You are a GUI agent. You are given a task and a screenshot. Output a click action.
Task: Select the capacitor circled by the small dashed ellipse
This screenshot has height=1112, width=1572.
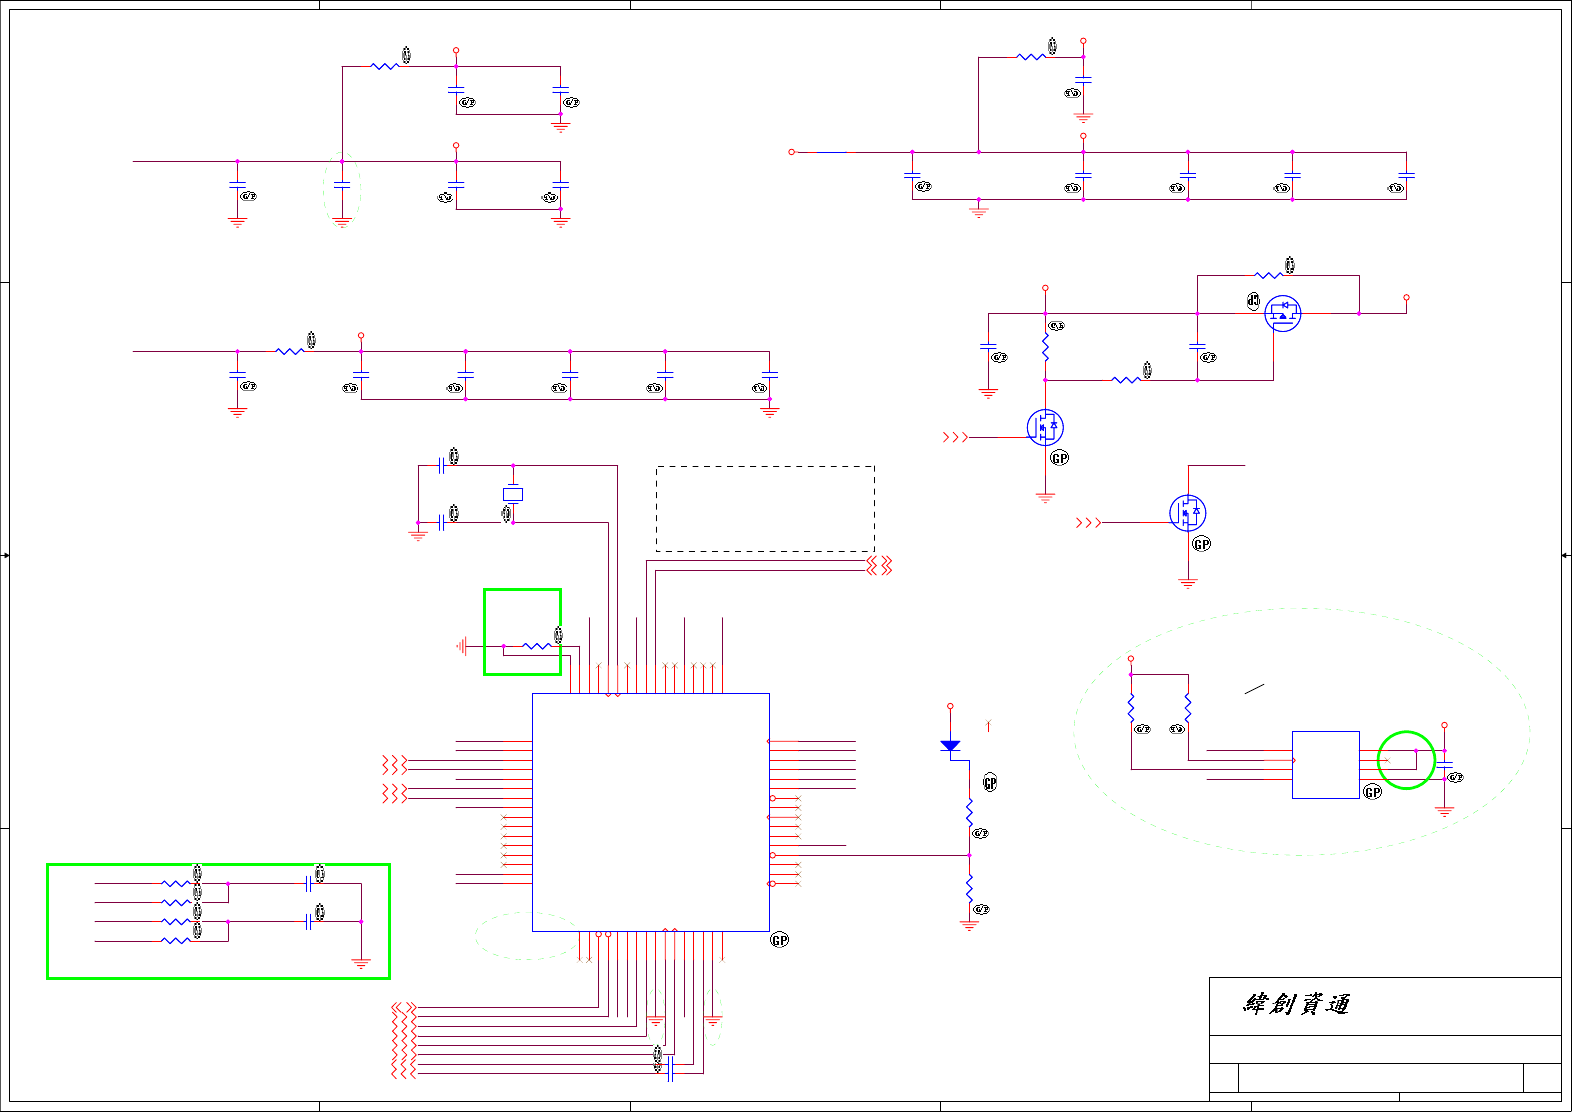342,186
